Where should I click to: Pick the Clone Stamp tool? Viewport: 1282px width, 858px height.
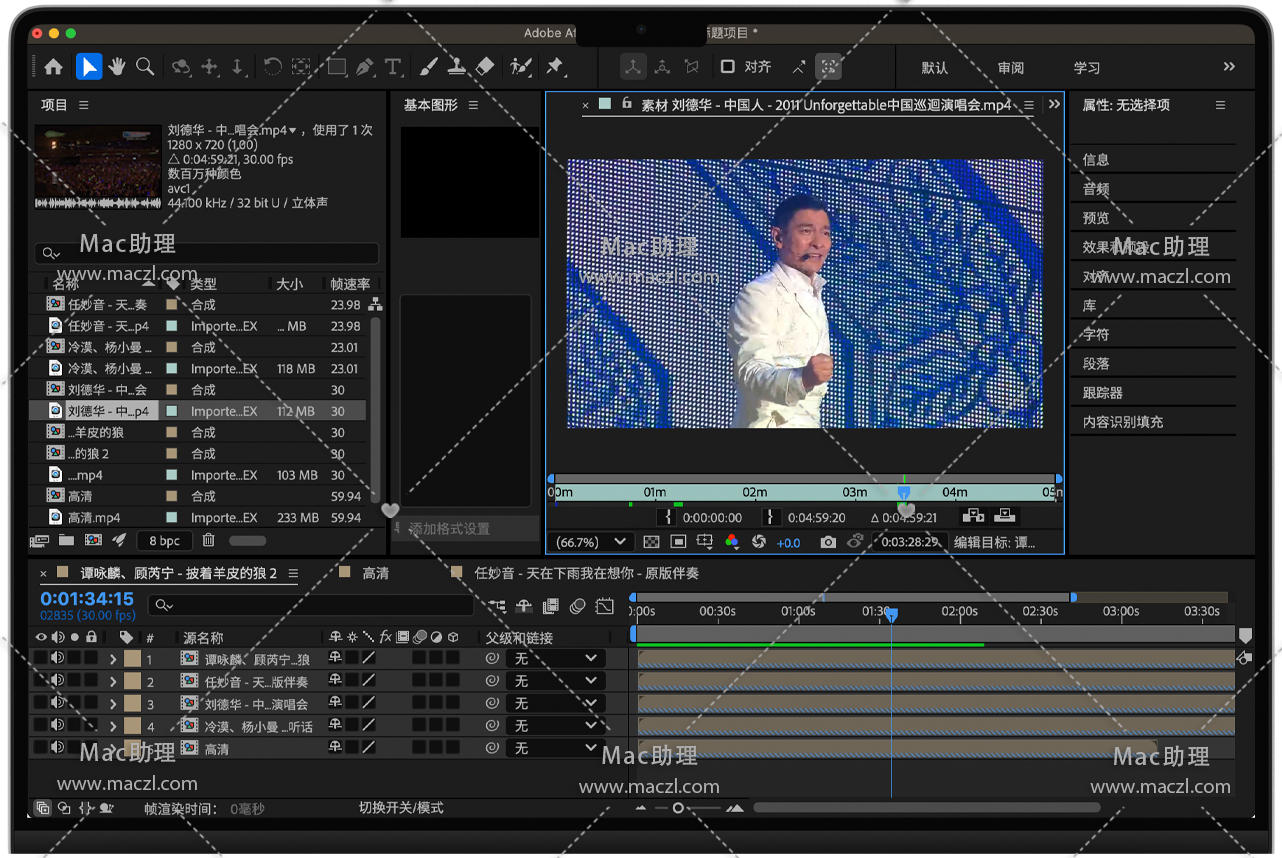click(x=456, y=67)
